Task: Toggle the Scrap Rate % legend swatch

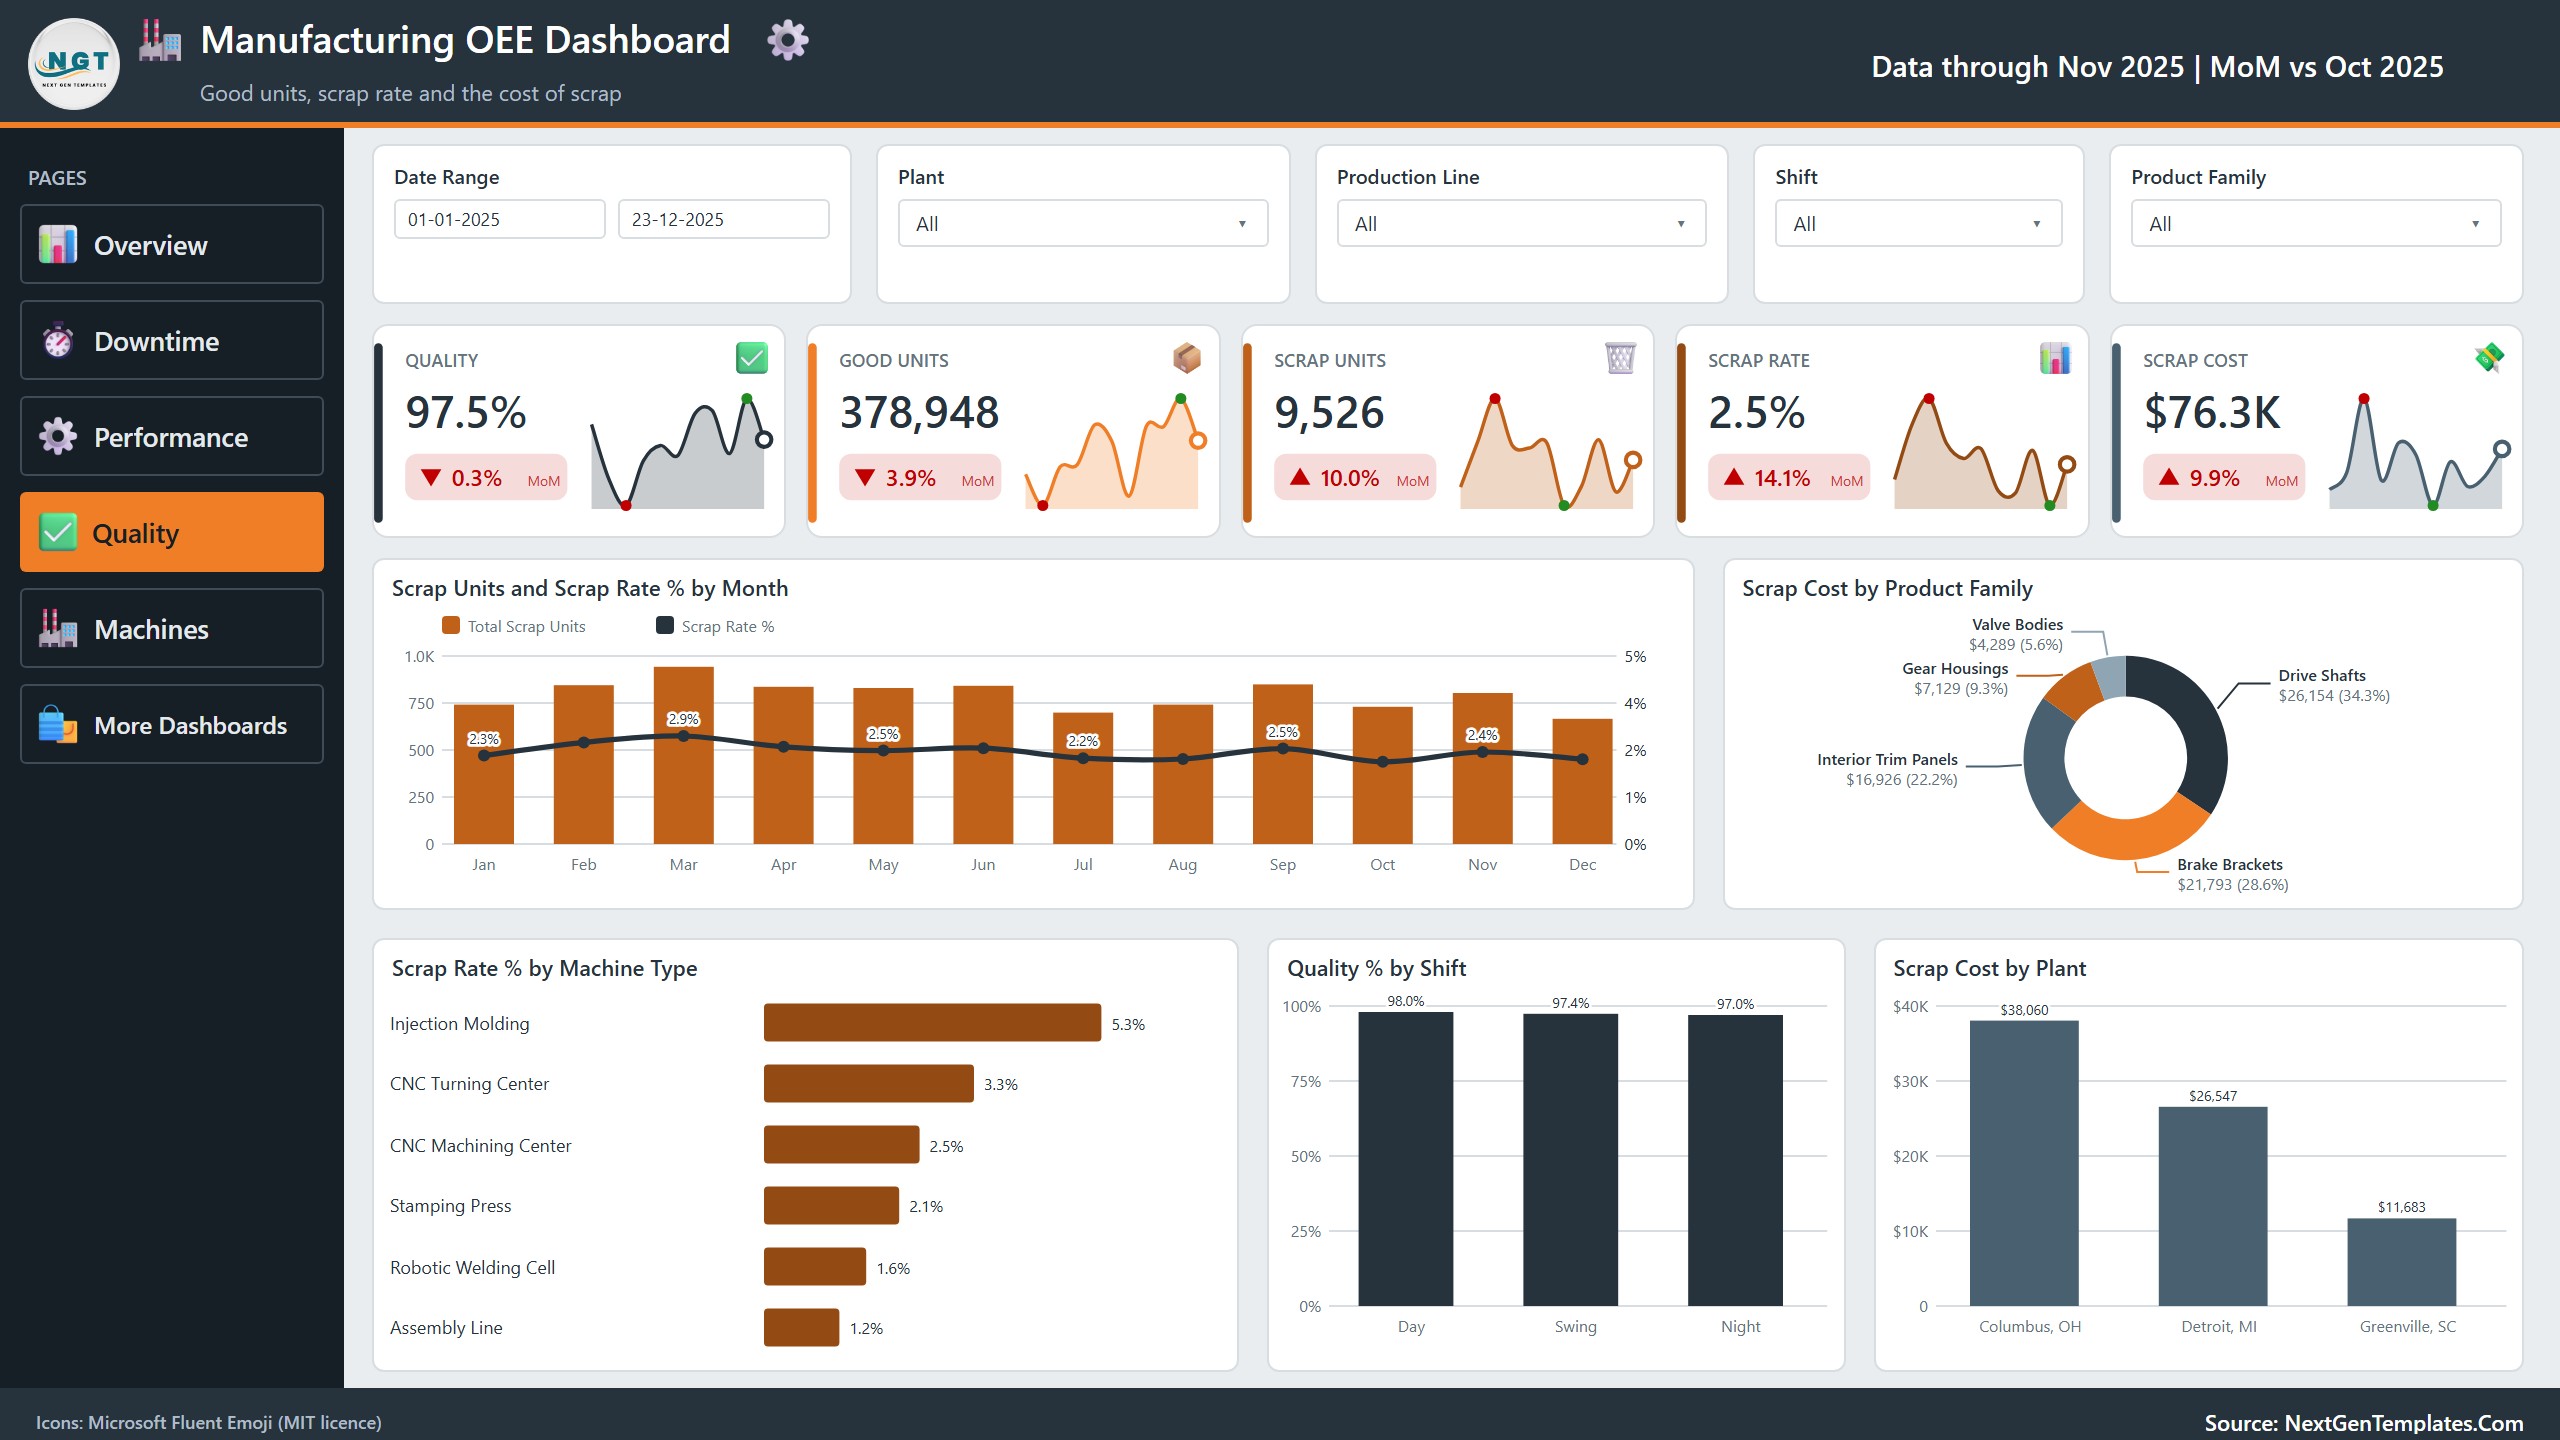Action: [665, 625]
